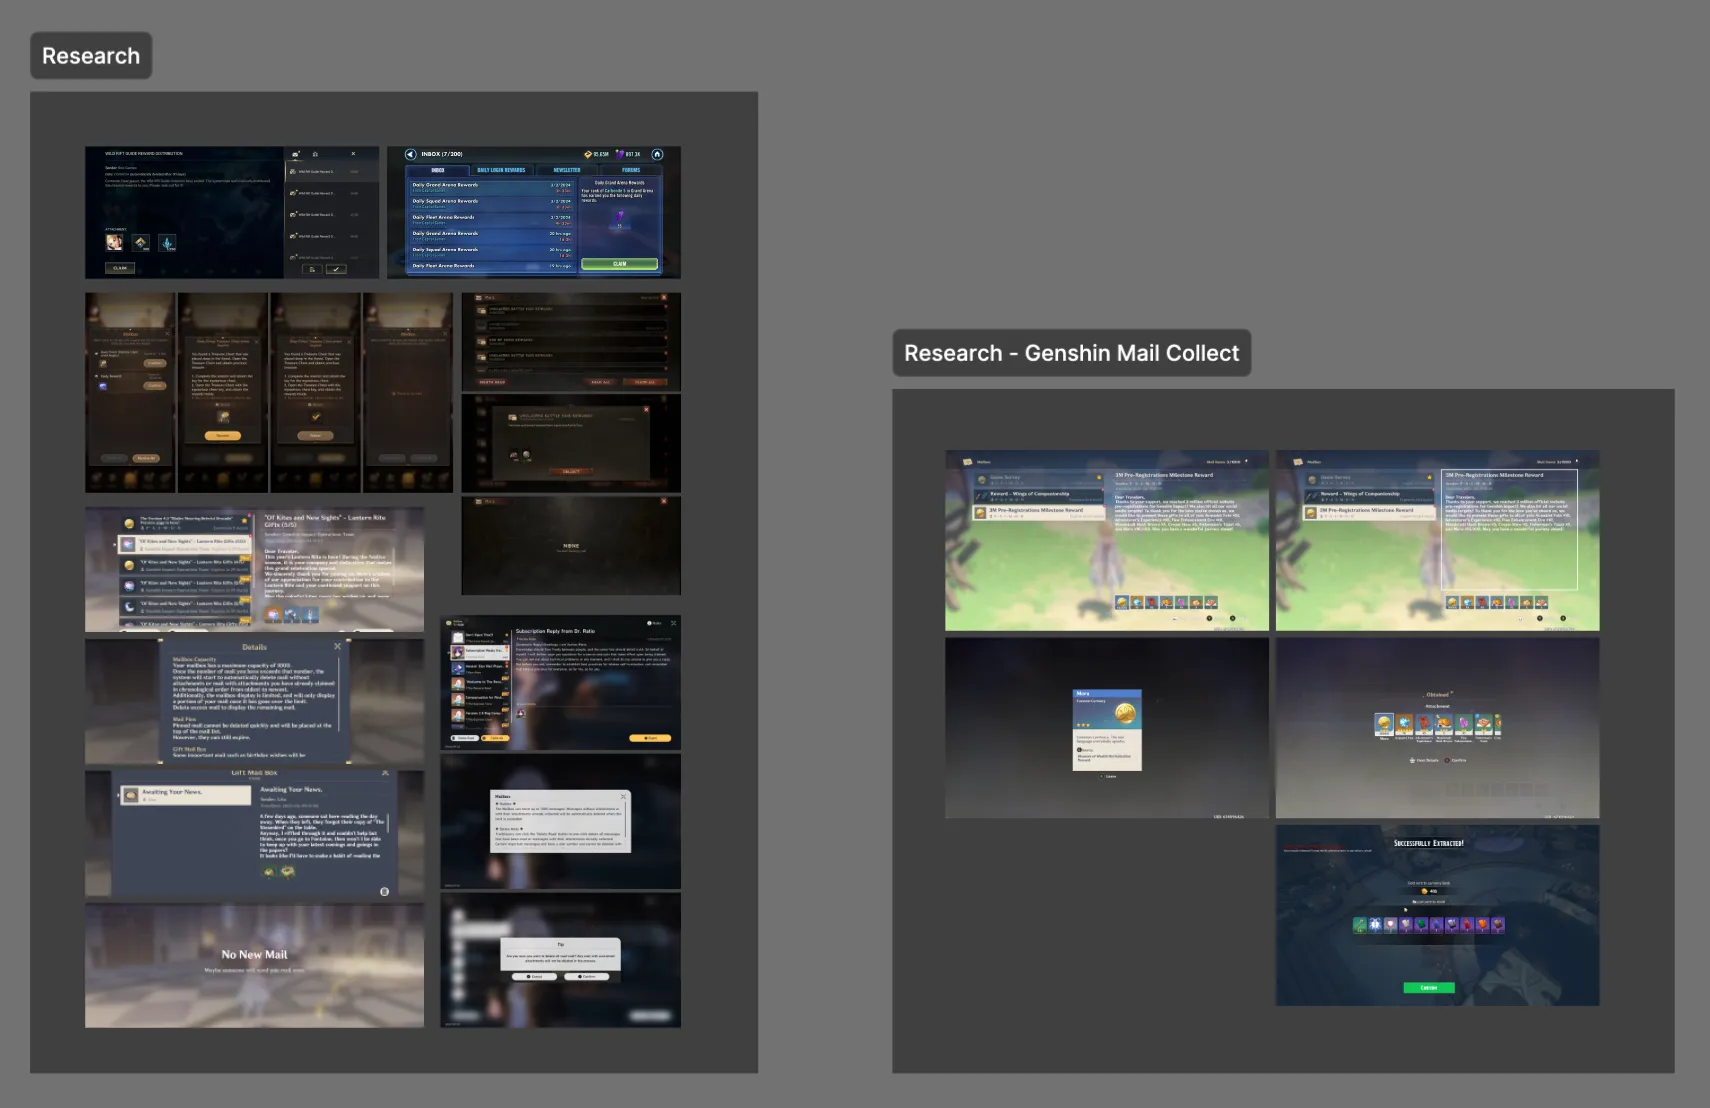The height and width of the screenshot is (1108, 1710).
Task: Select the Details Mailbox Capacity screenshot
Action: click(x=254, y=701)
